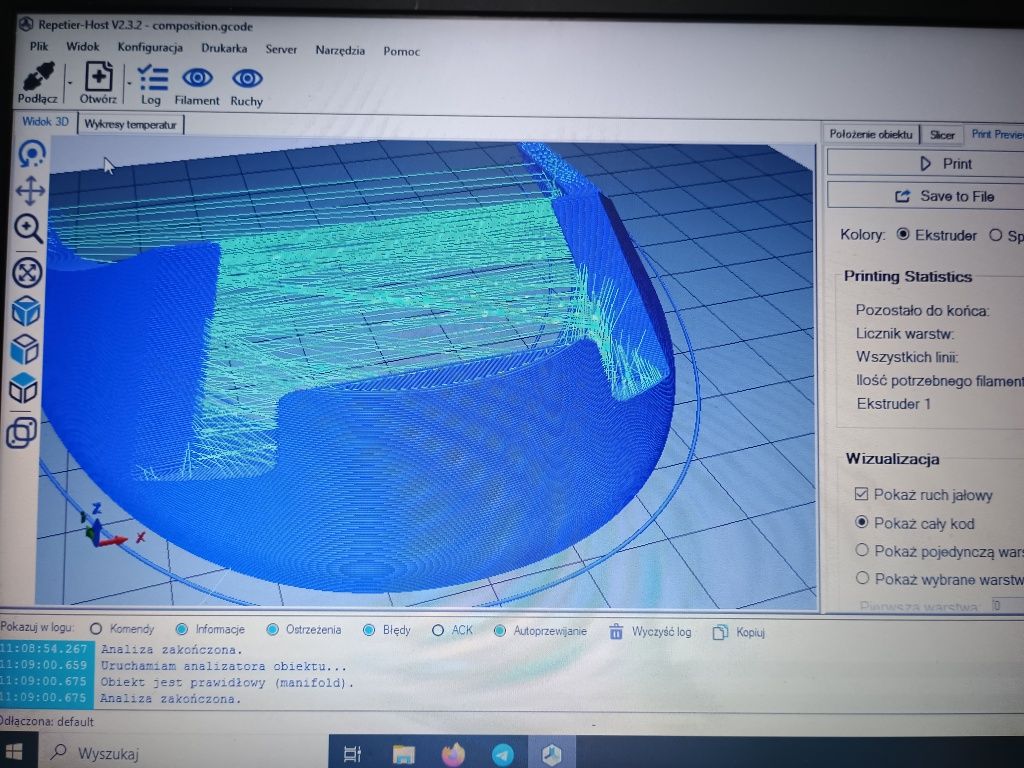Open the Slicer tab
Image resolution: width=1024 pixels, height=768 pixels.
click(942, 135)
